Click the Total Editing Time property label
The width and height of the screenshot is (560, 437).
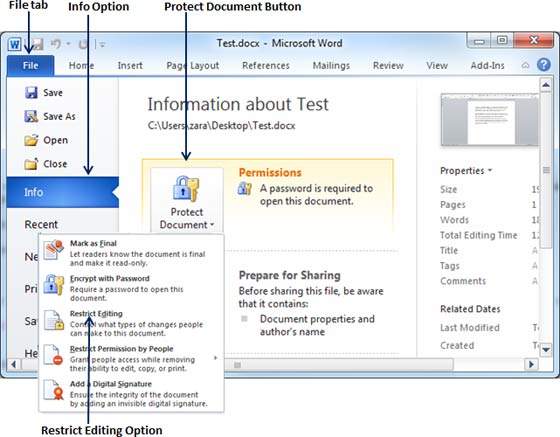pyautogui.click(x=479, y=235)
